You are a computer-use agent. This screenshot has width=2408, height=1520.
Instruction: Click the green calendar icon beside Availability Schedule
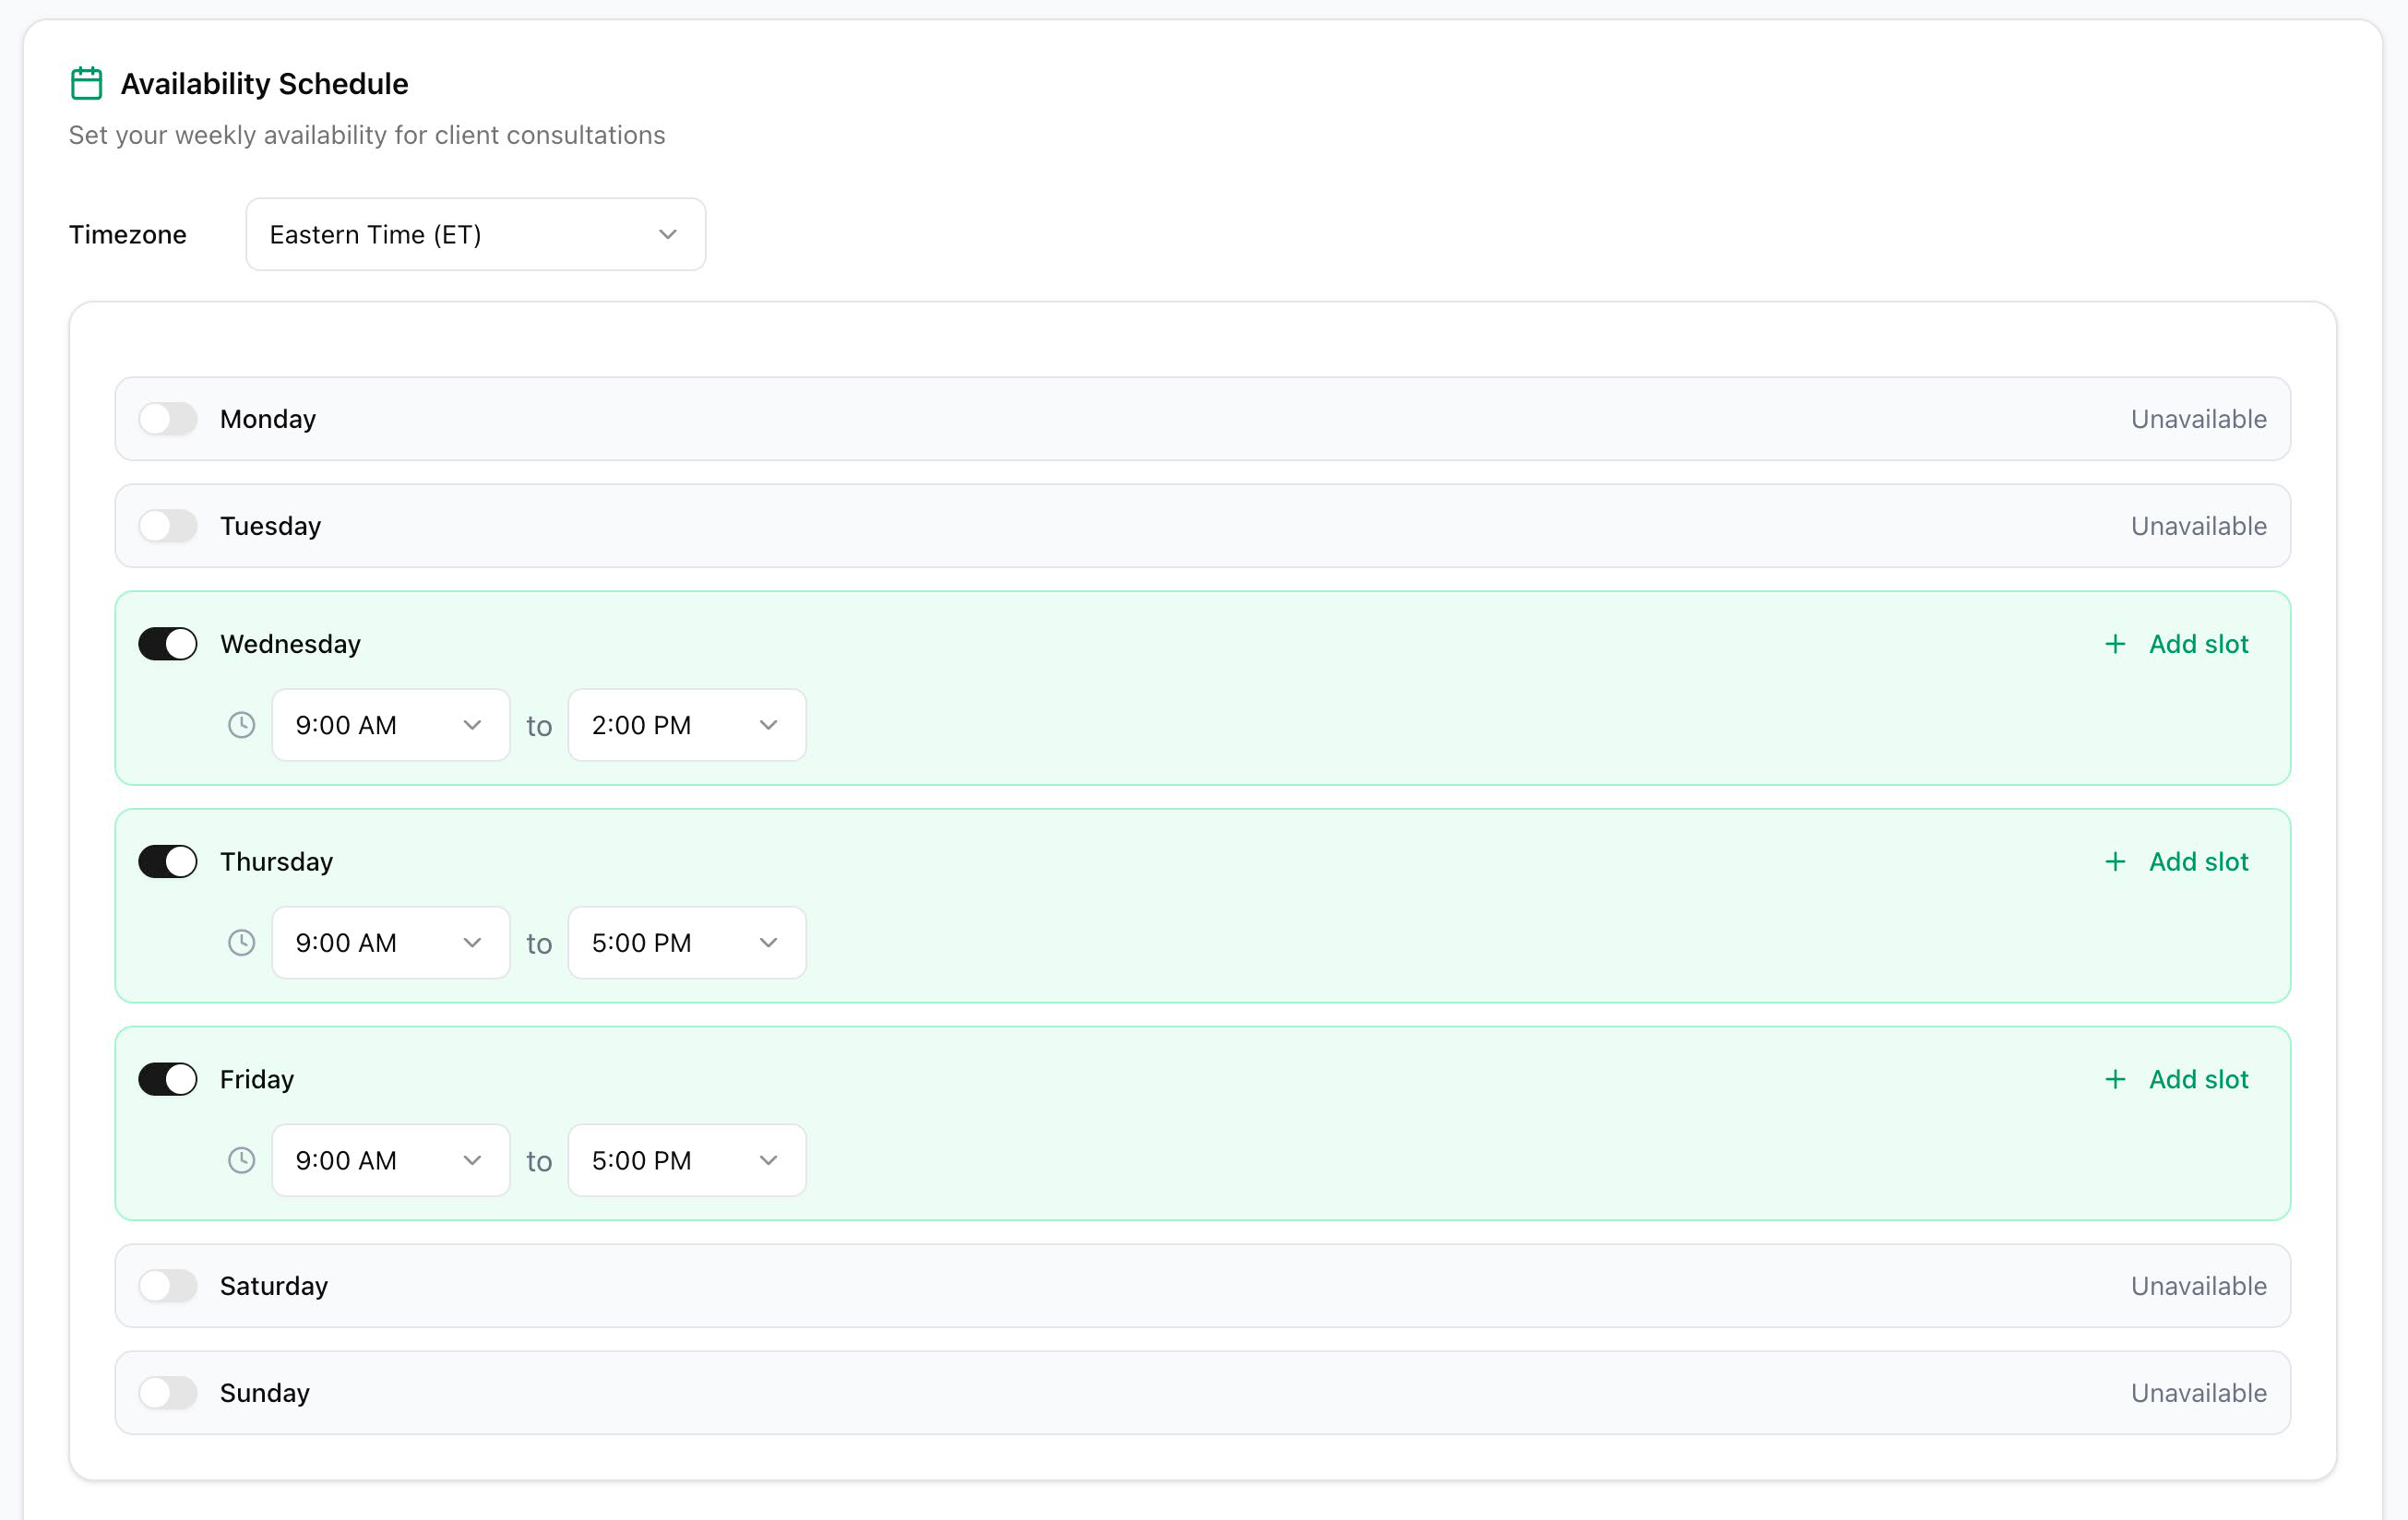[86, 83]
